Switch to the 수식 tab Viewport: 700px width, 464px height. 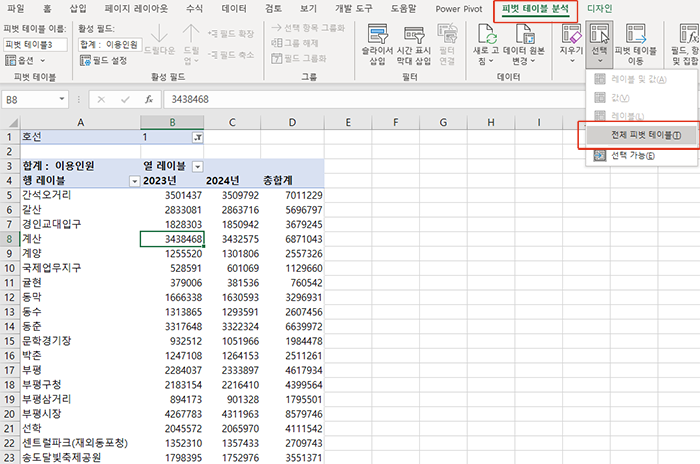(195, 8)
